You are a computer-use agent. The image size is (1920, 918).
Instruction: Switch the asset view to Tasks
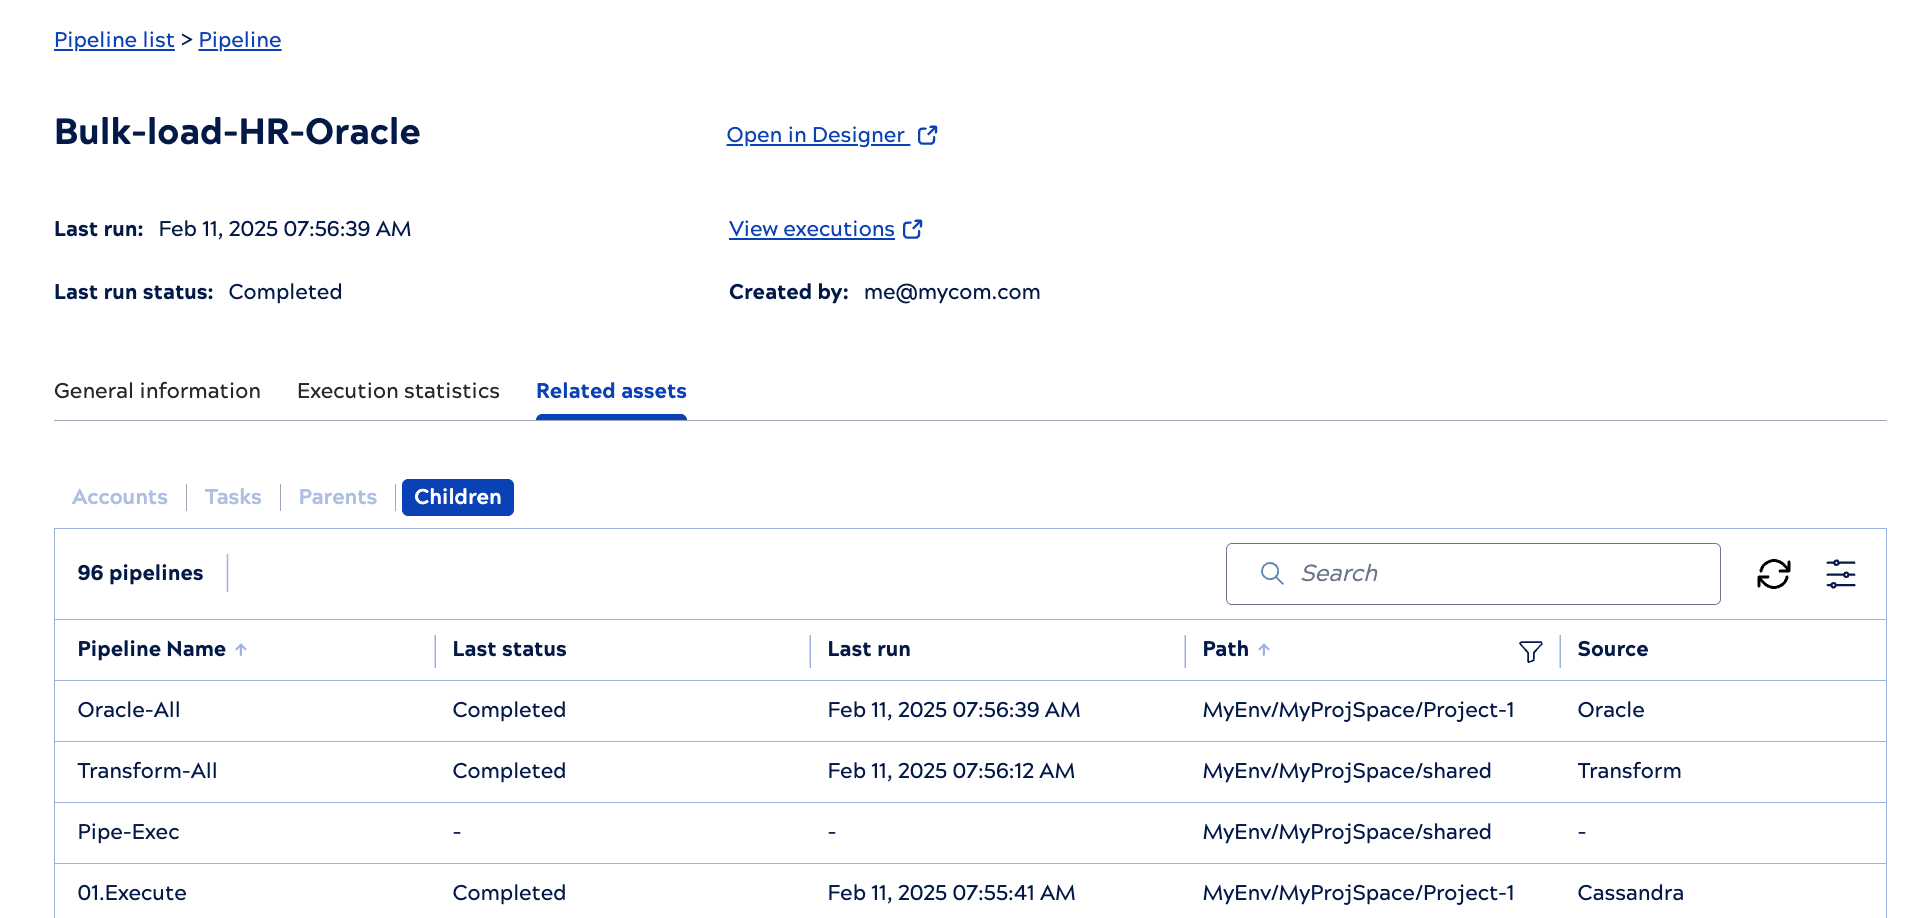[233, 497]
